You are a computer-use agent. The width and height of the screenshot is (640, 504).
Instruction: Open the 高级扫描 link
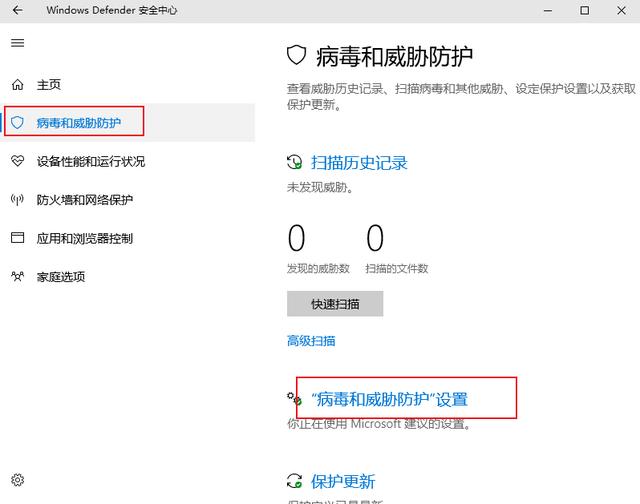(311, 340)
